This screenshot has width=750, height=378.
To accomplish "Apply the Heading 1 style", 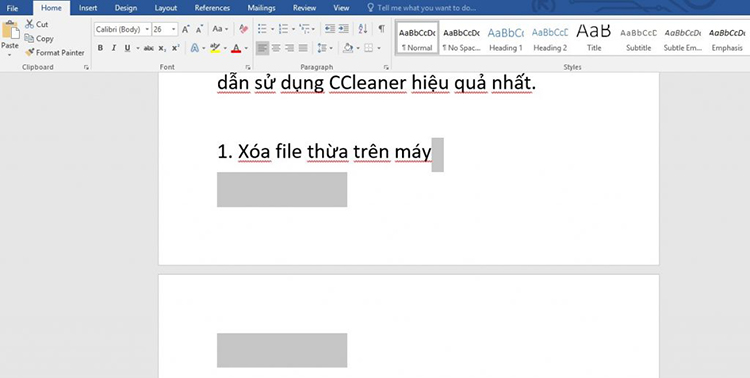I will [506, 38].
